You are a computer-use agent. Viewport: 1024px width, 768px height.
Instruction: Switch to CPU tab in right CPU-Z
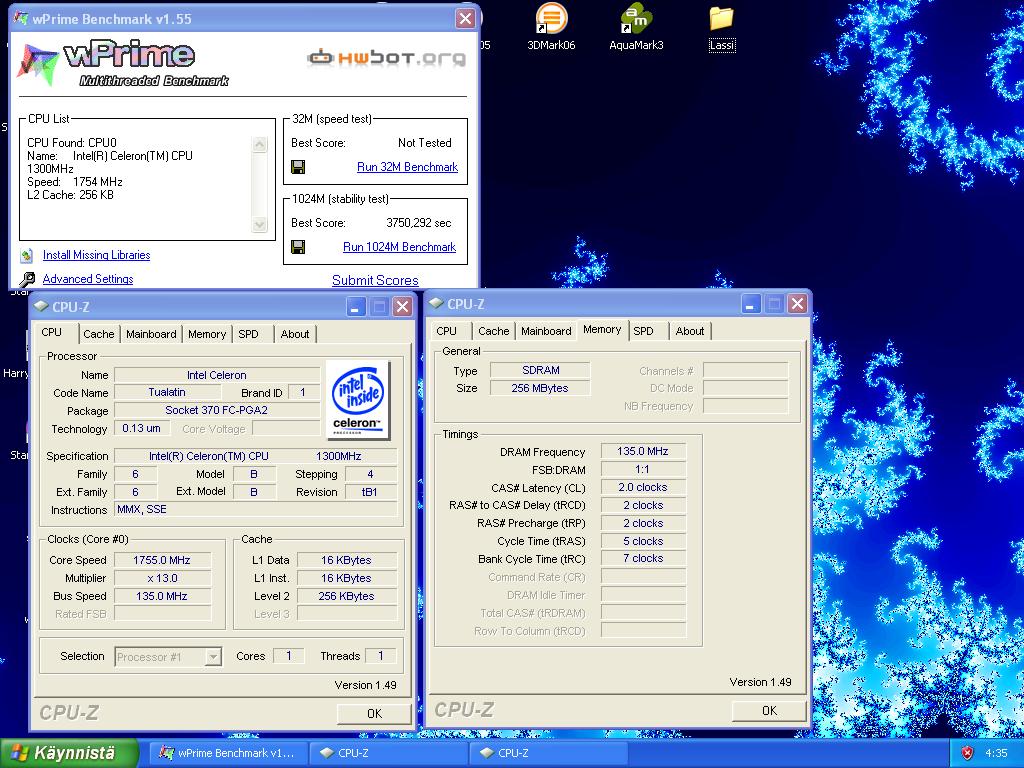tap(447, 331)
